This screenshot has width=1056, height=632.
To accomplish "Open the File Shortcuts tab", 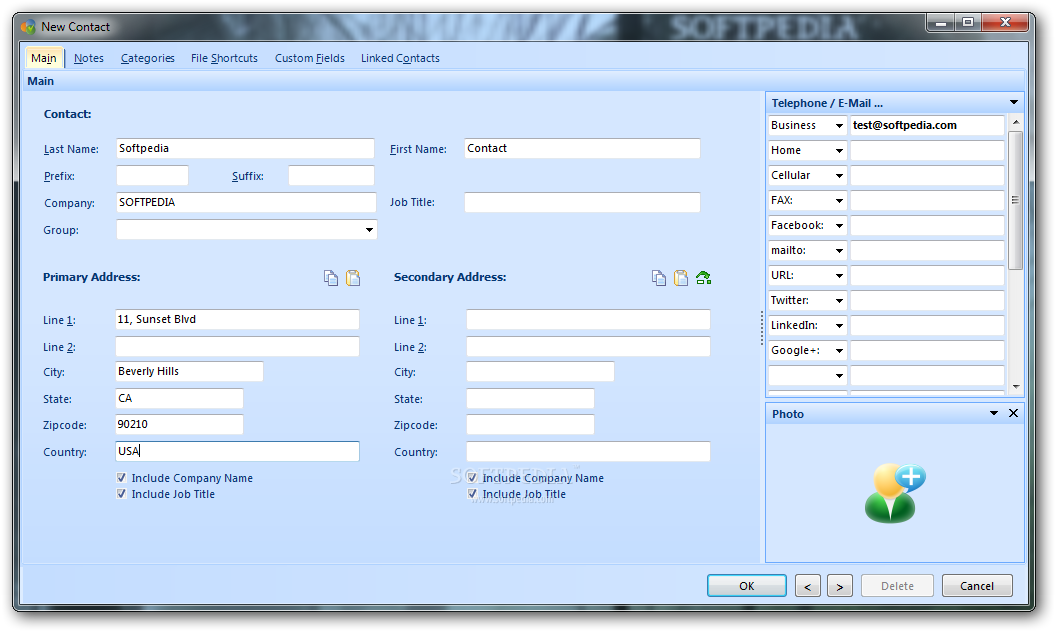I will click(224, 58).
